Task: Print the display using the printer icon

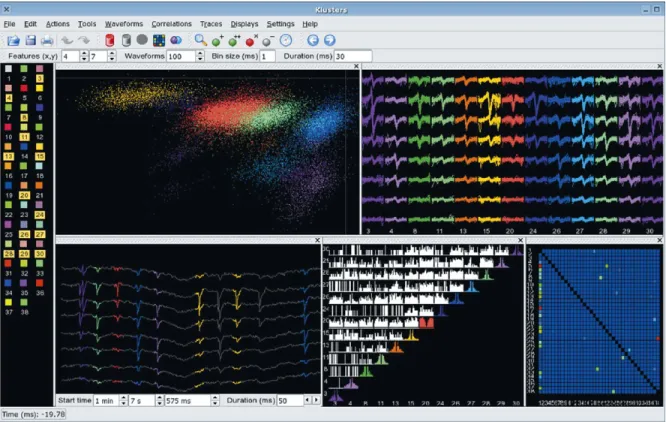Action: pos(47,40)
